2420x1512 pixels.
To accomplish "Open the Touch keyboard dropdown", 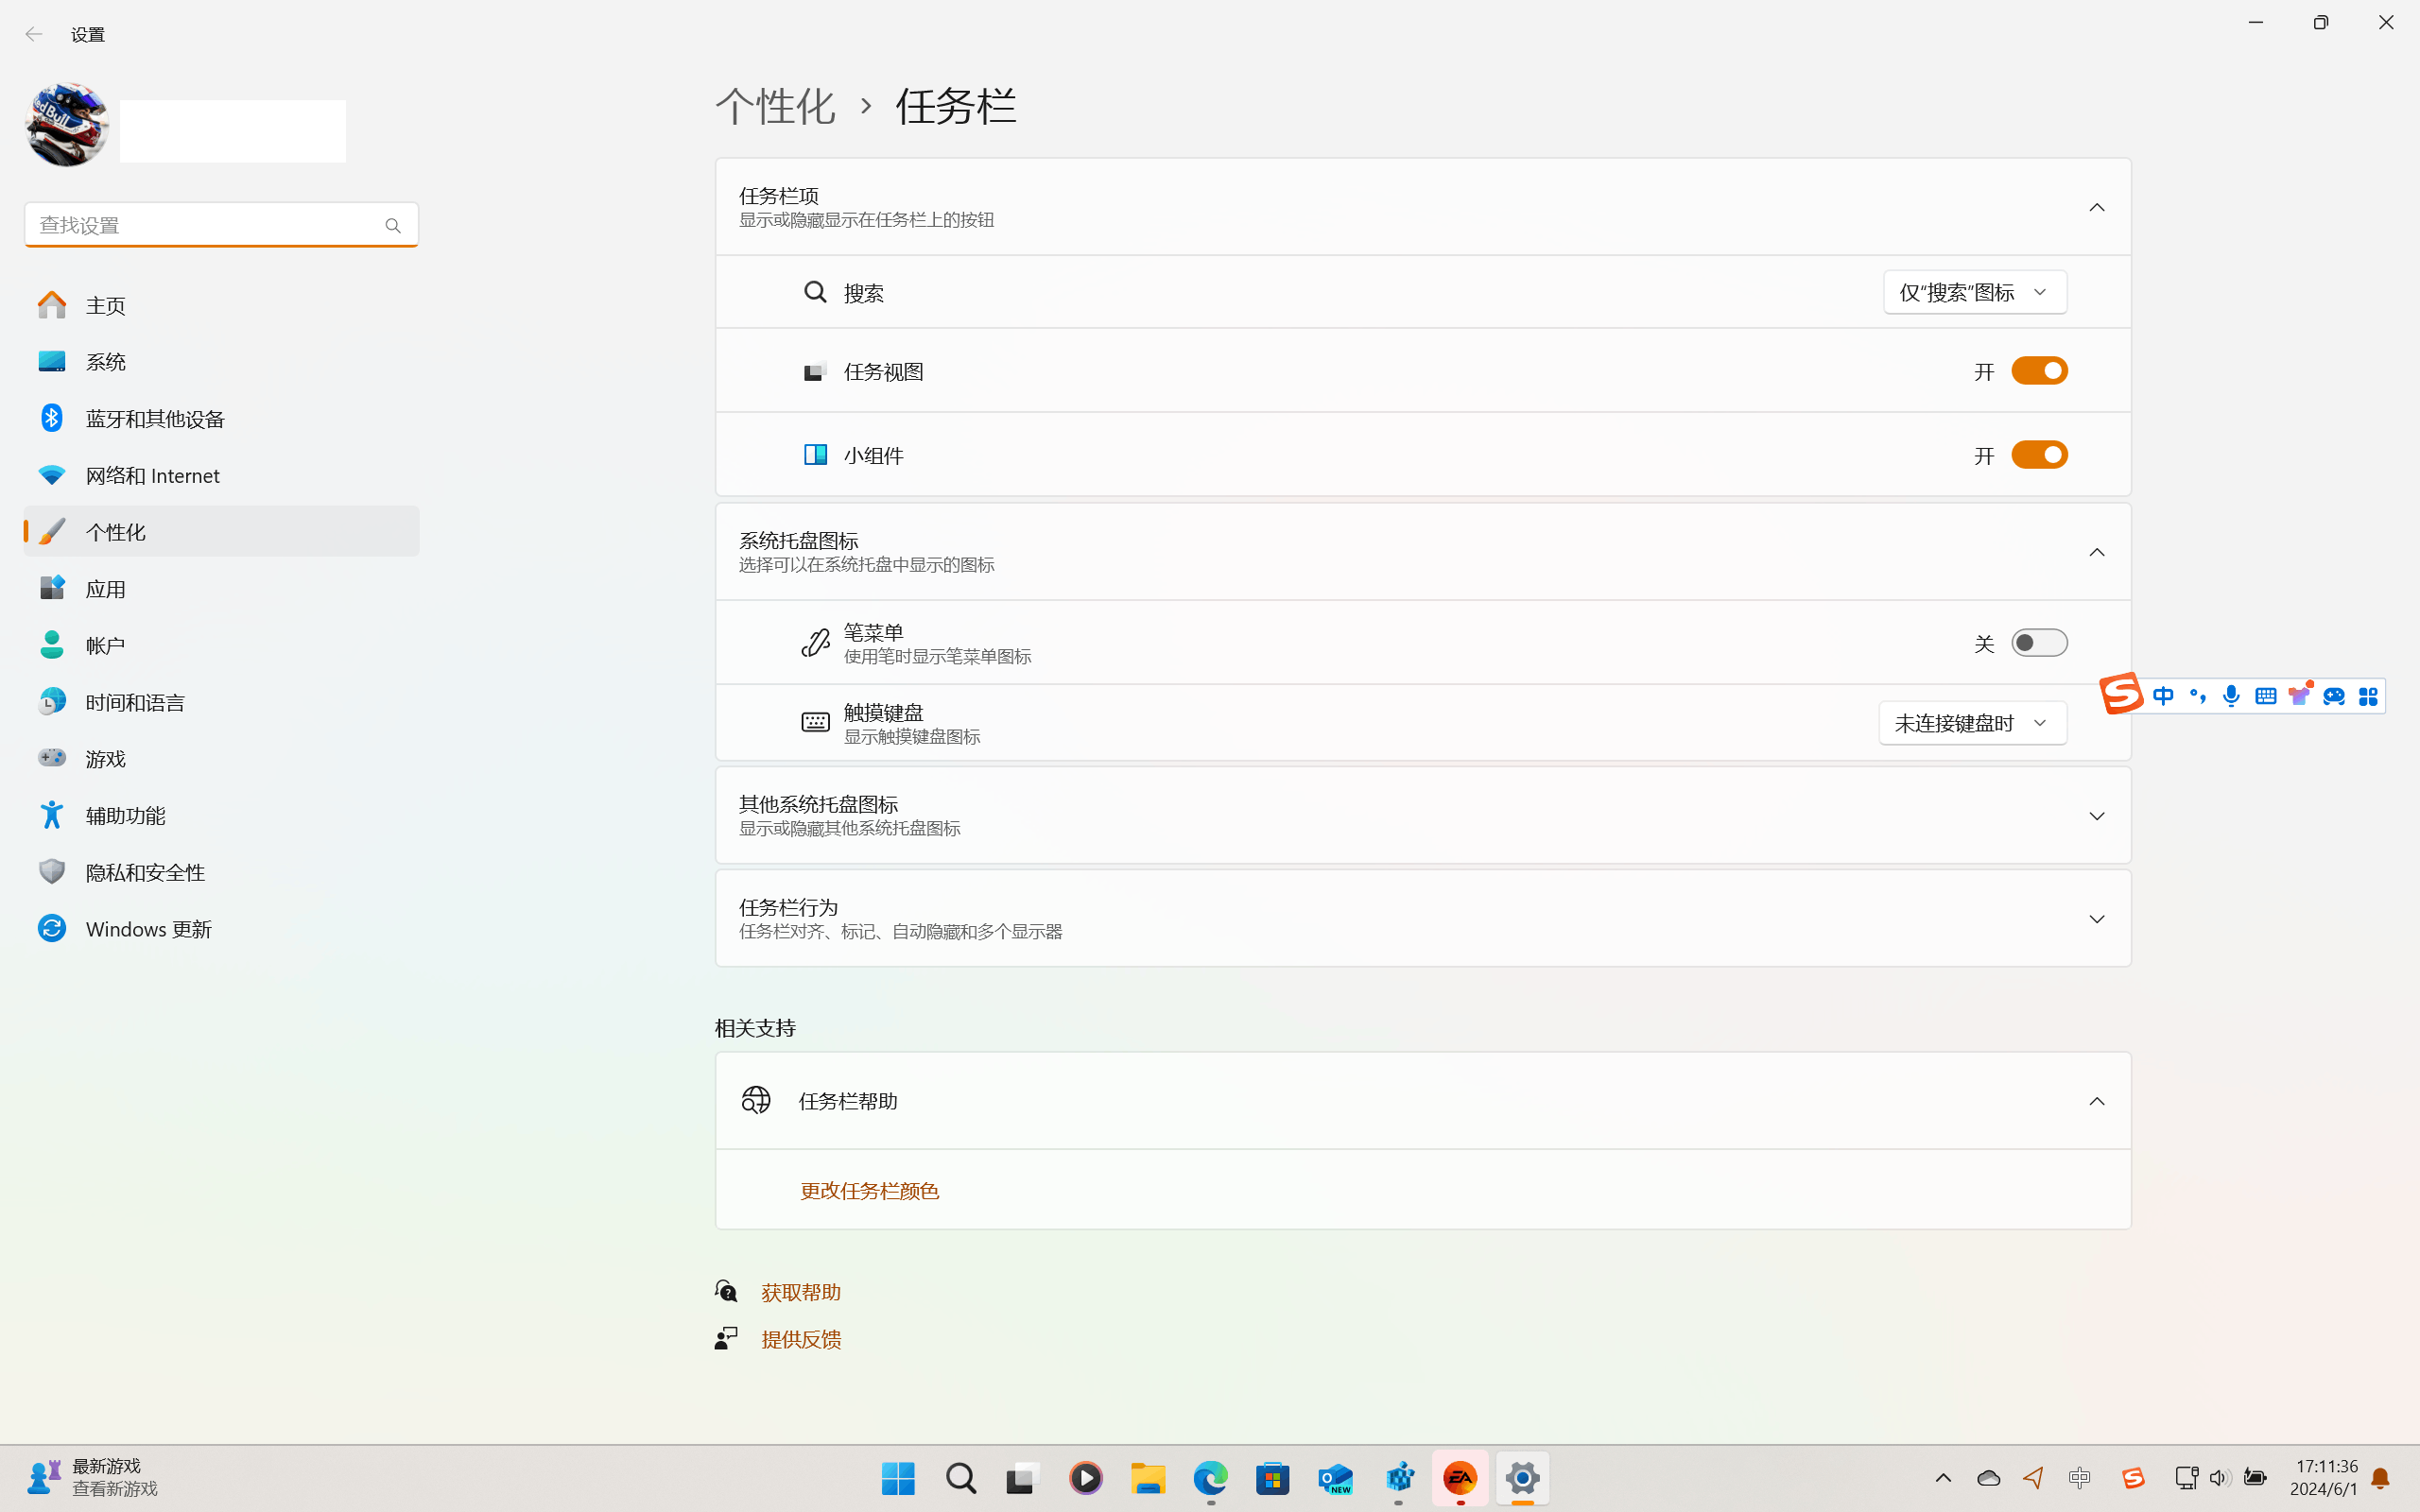I will [1971, 723].
